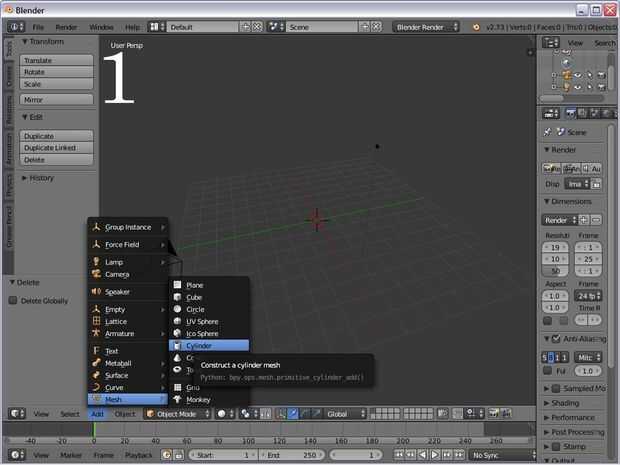620x465 pixels.
Task: Open the Curve submenu
Action: tap(128, 388)
